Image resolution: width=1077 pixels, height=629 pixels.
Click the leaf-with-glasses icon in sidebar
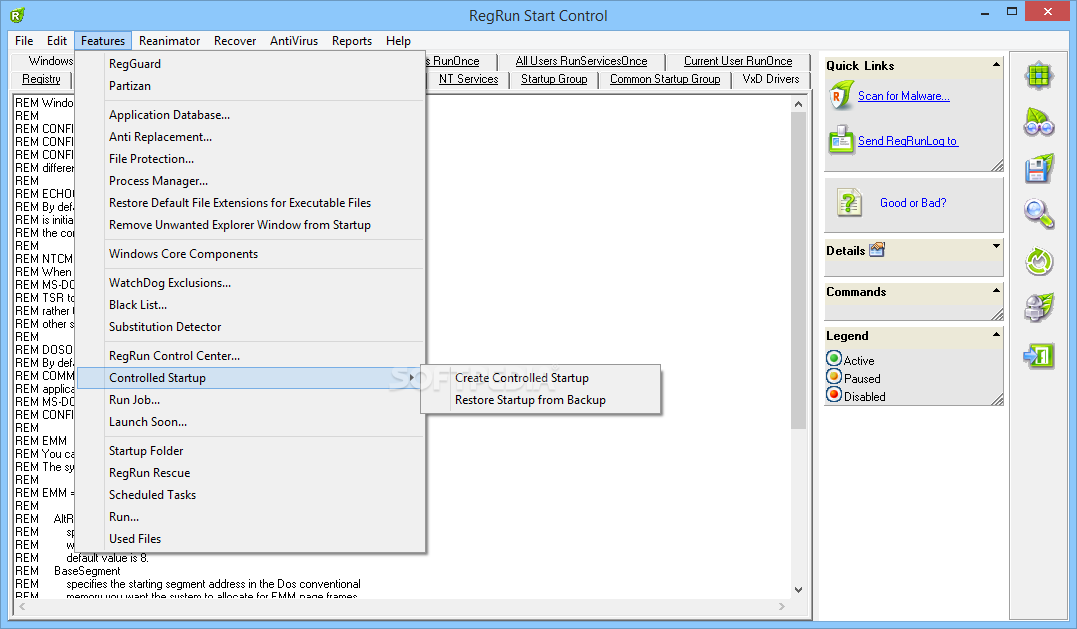coord(1039,122)
